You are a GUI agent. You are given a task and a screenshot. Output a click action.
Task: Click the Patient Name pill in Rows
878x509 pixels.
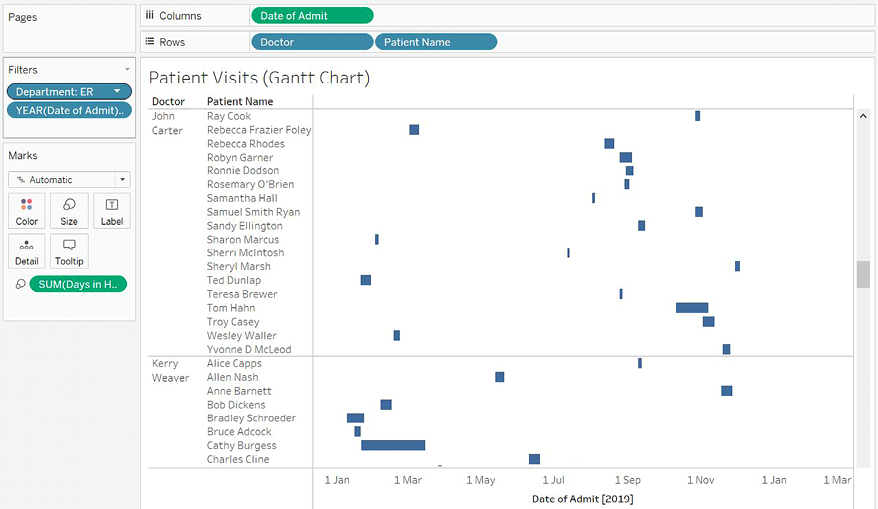point(435,42)
